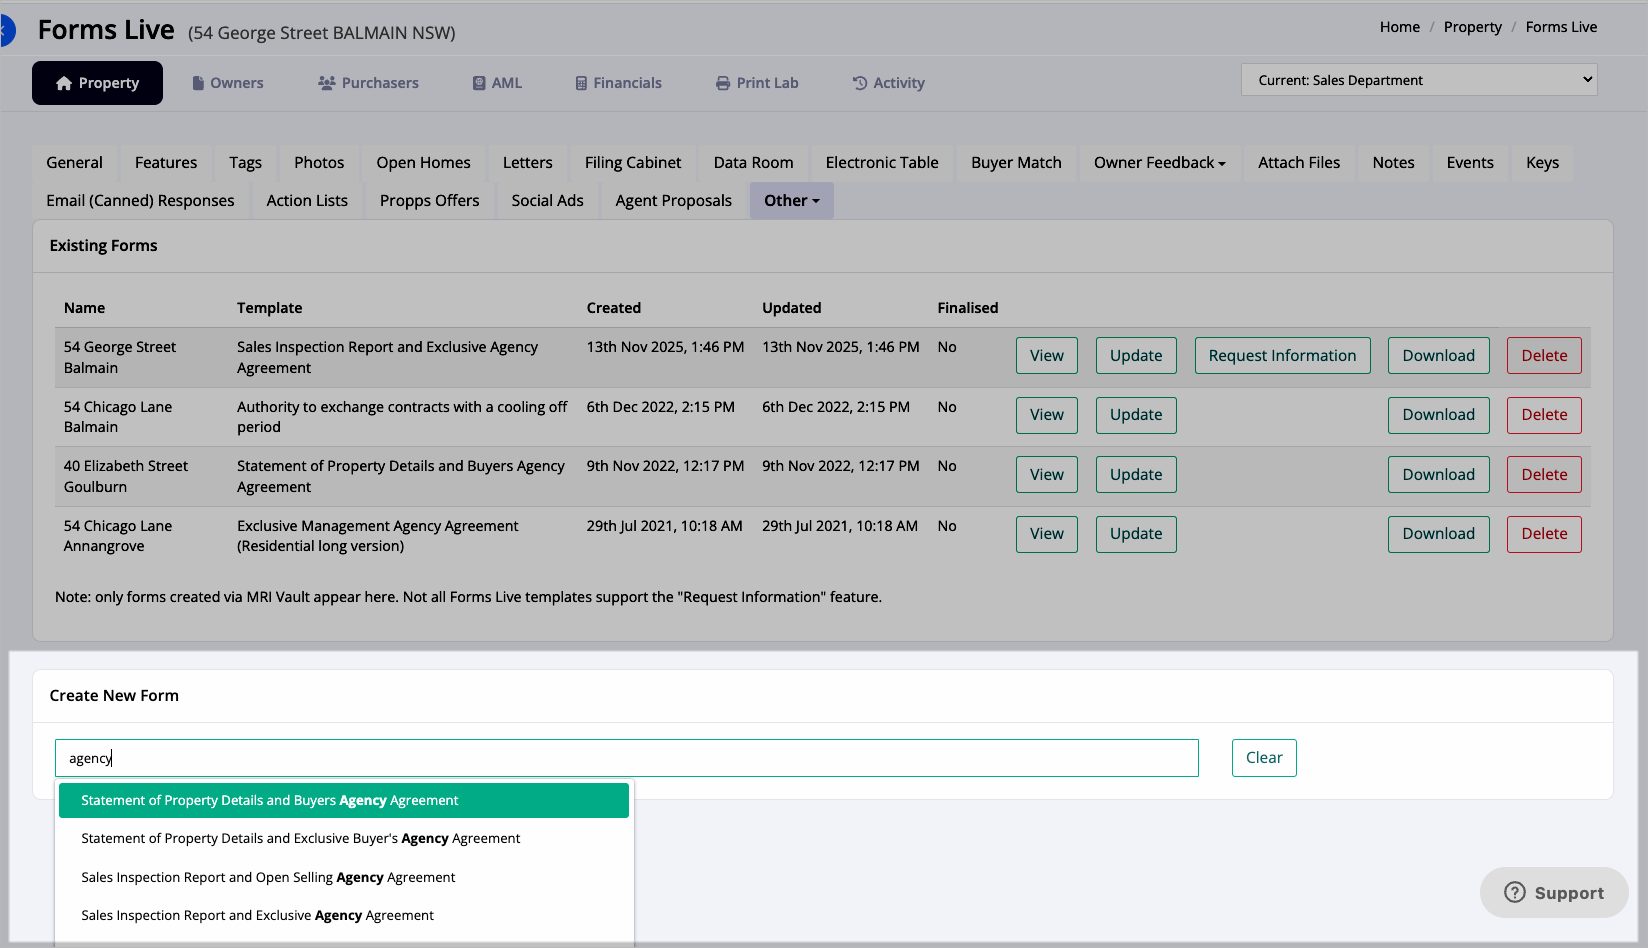The width and height of the screenshot is (1648, 948).
Task: Switch to the Letters sub-tab
Action: coord(527,163)
